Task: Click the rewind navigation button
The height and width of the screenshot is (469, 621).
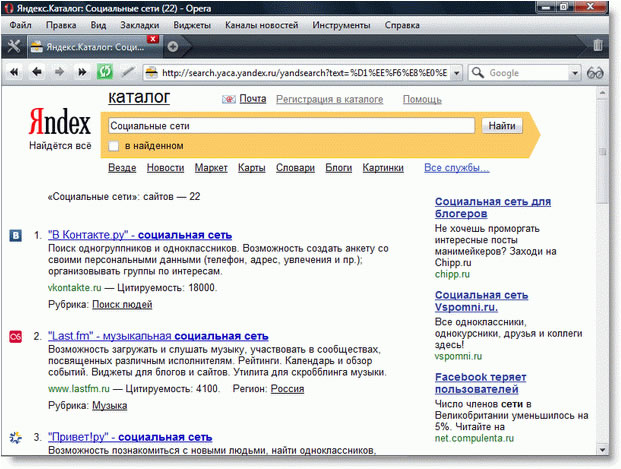Action: (14, 72)
